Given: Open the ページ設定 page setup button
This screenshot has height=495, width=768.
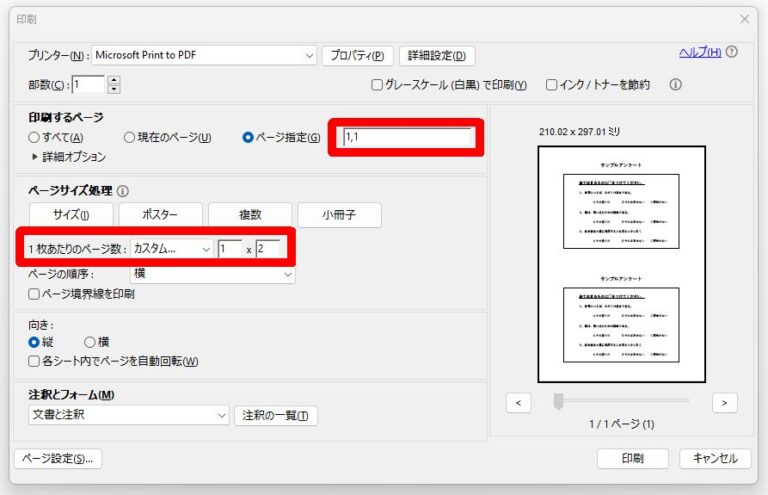Looking at the screenshot, I should coord(57,458).
